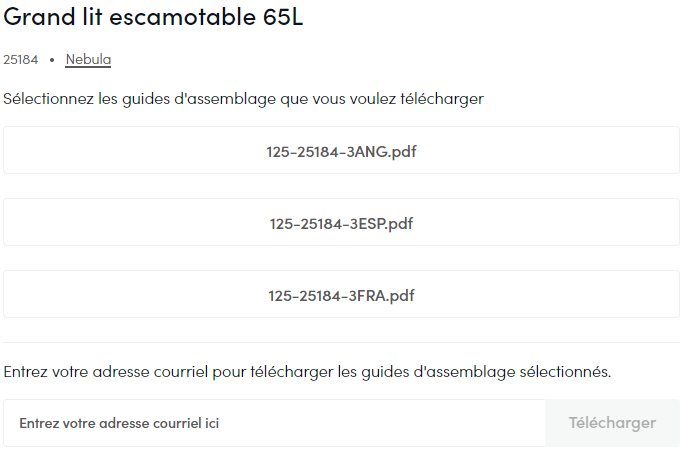Viewport: 694px width, 462px height.
Task: Open the Nebula collection link
Action: point(88,60)
